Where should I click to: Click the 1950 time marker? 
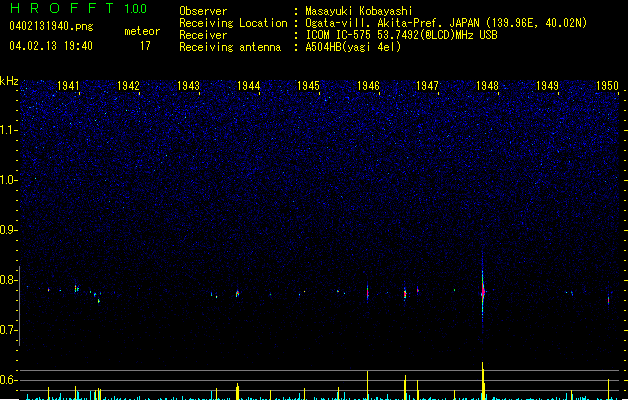pyautogui.click(x=607, y=85)
